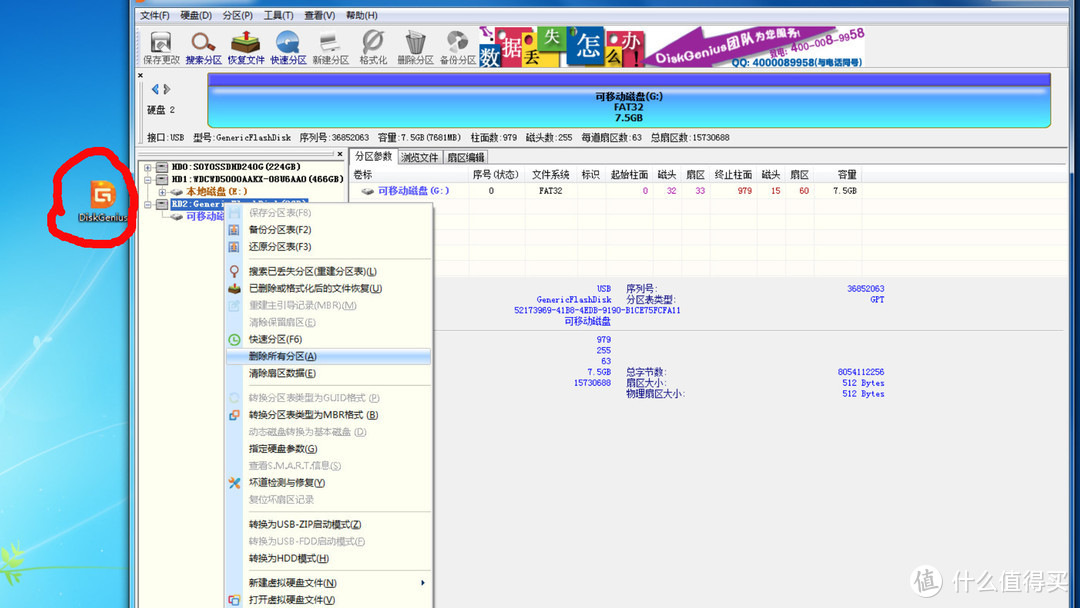
Task: Click the 格式化 format toolbar icon
Action: (x=373, y=44)
